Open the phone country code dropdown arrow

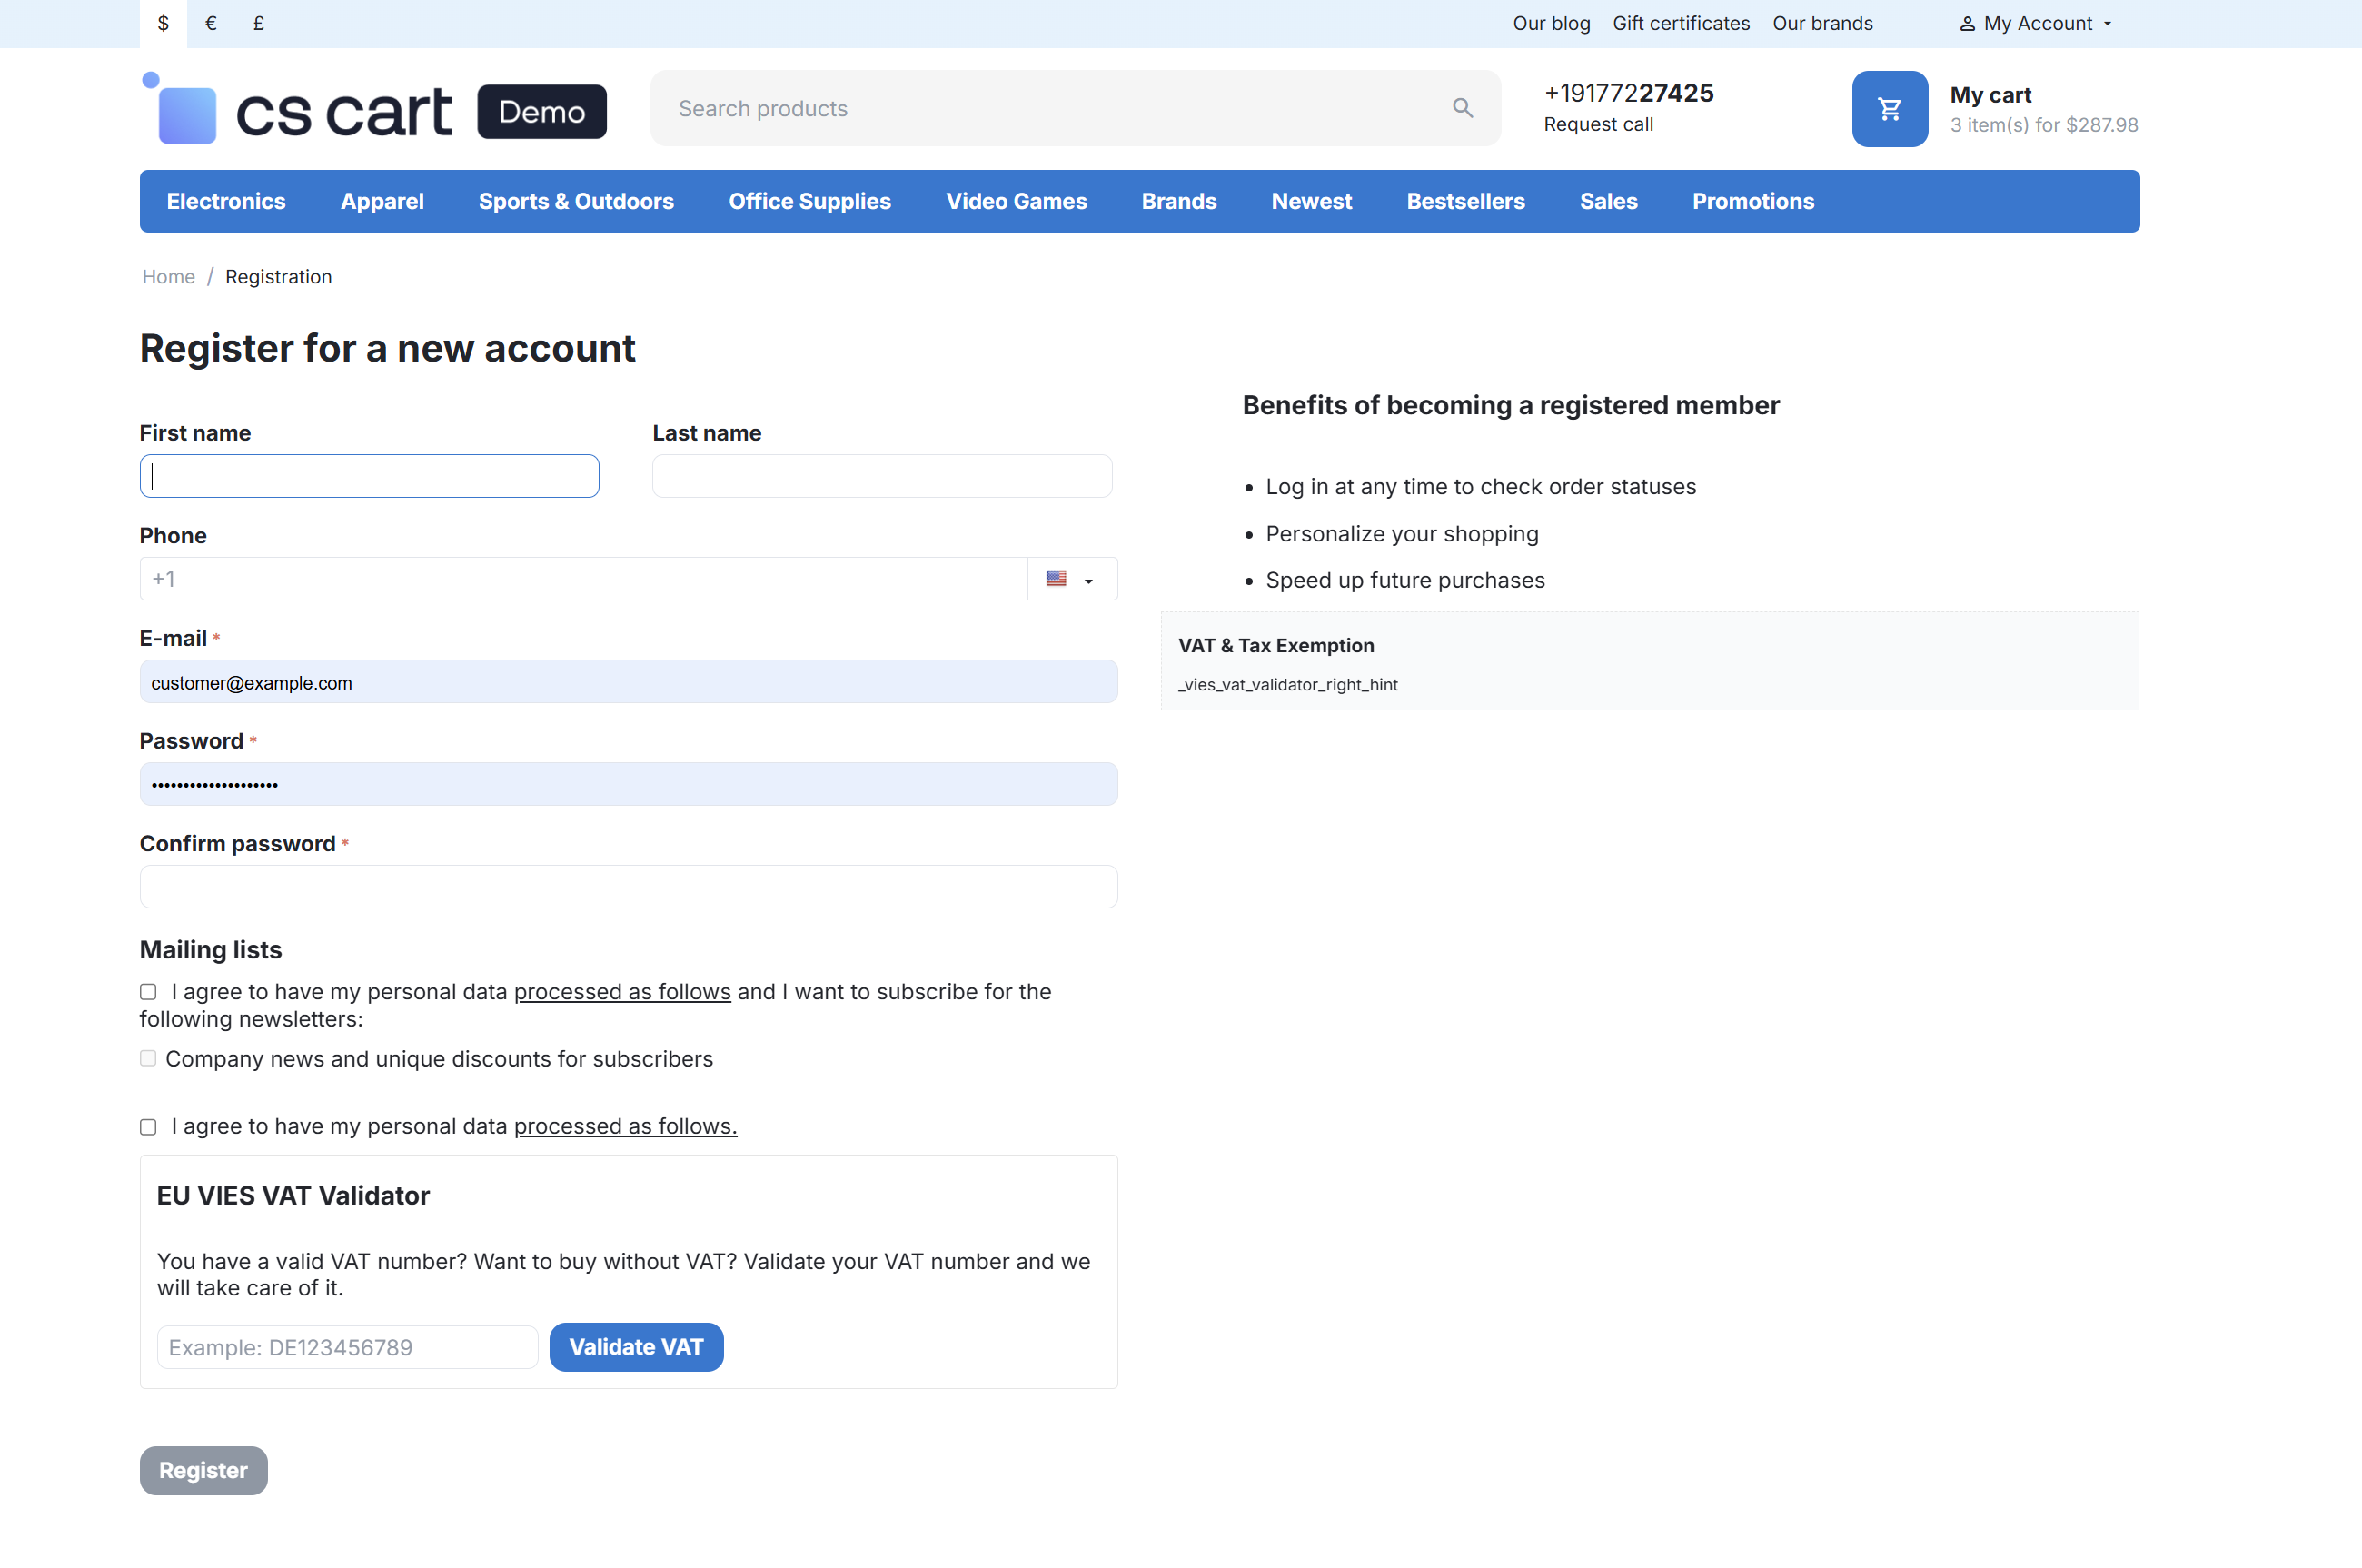[1089, 581]
